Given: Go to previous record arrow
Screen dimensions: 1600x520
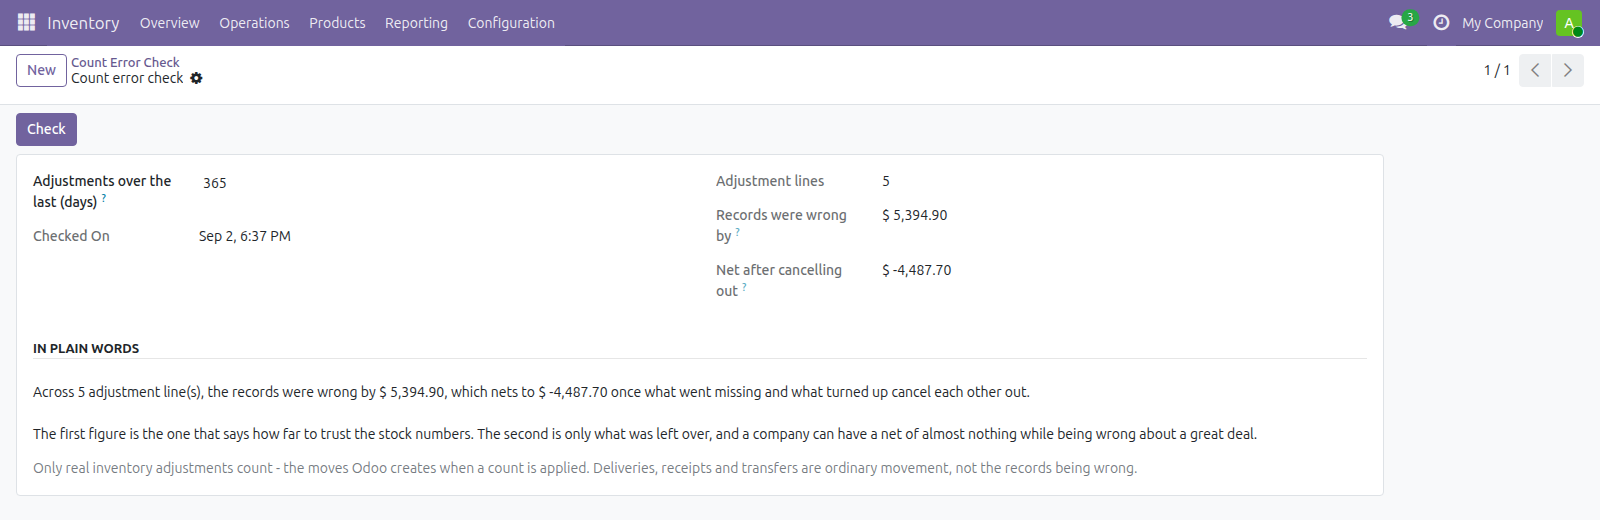Looking at the screenshot, I should click(x=1535, y=70).
